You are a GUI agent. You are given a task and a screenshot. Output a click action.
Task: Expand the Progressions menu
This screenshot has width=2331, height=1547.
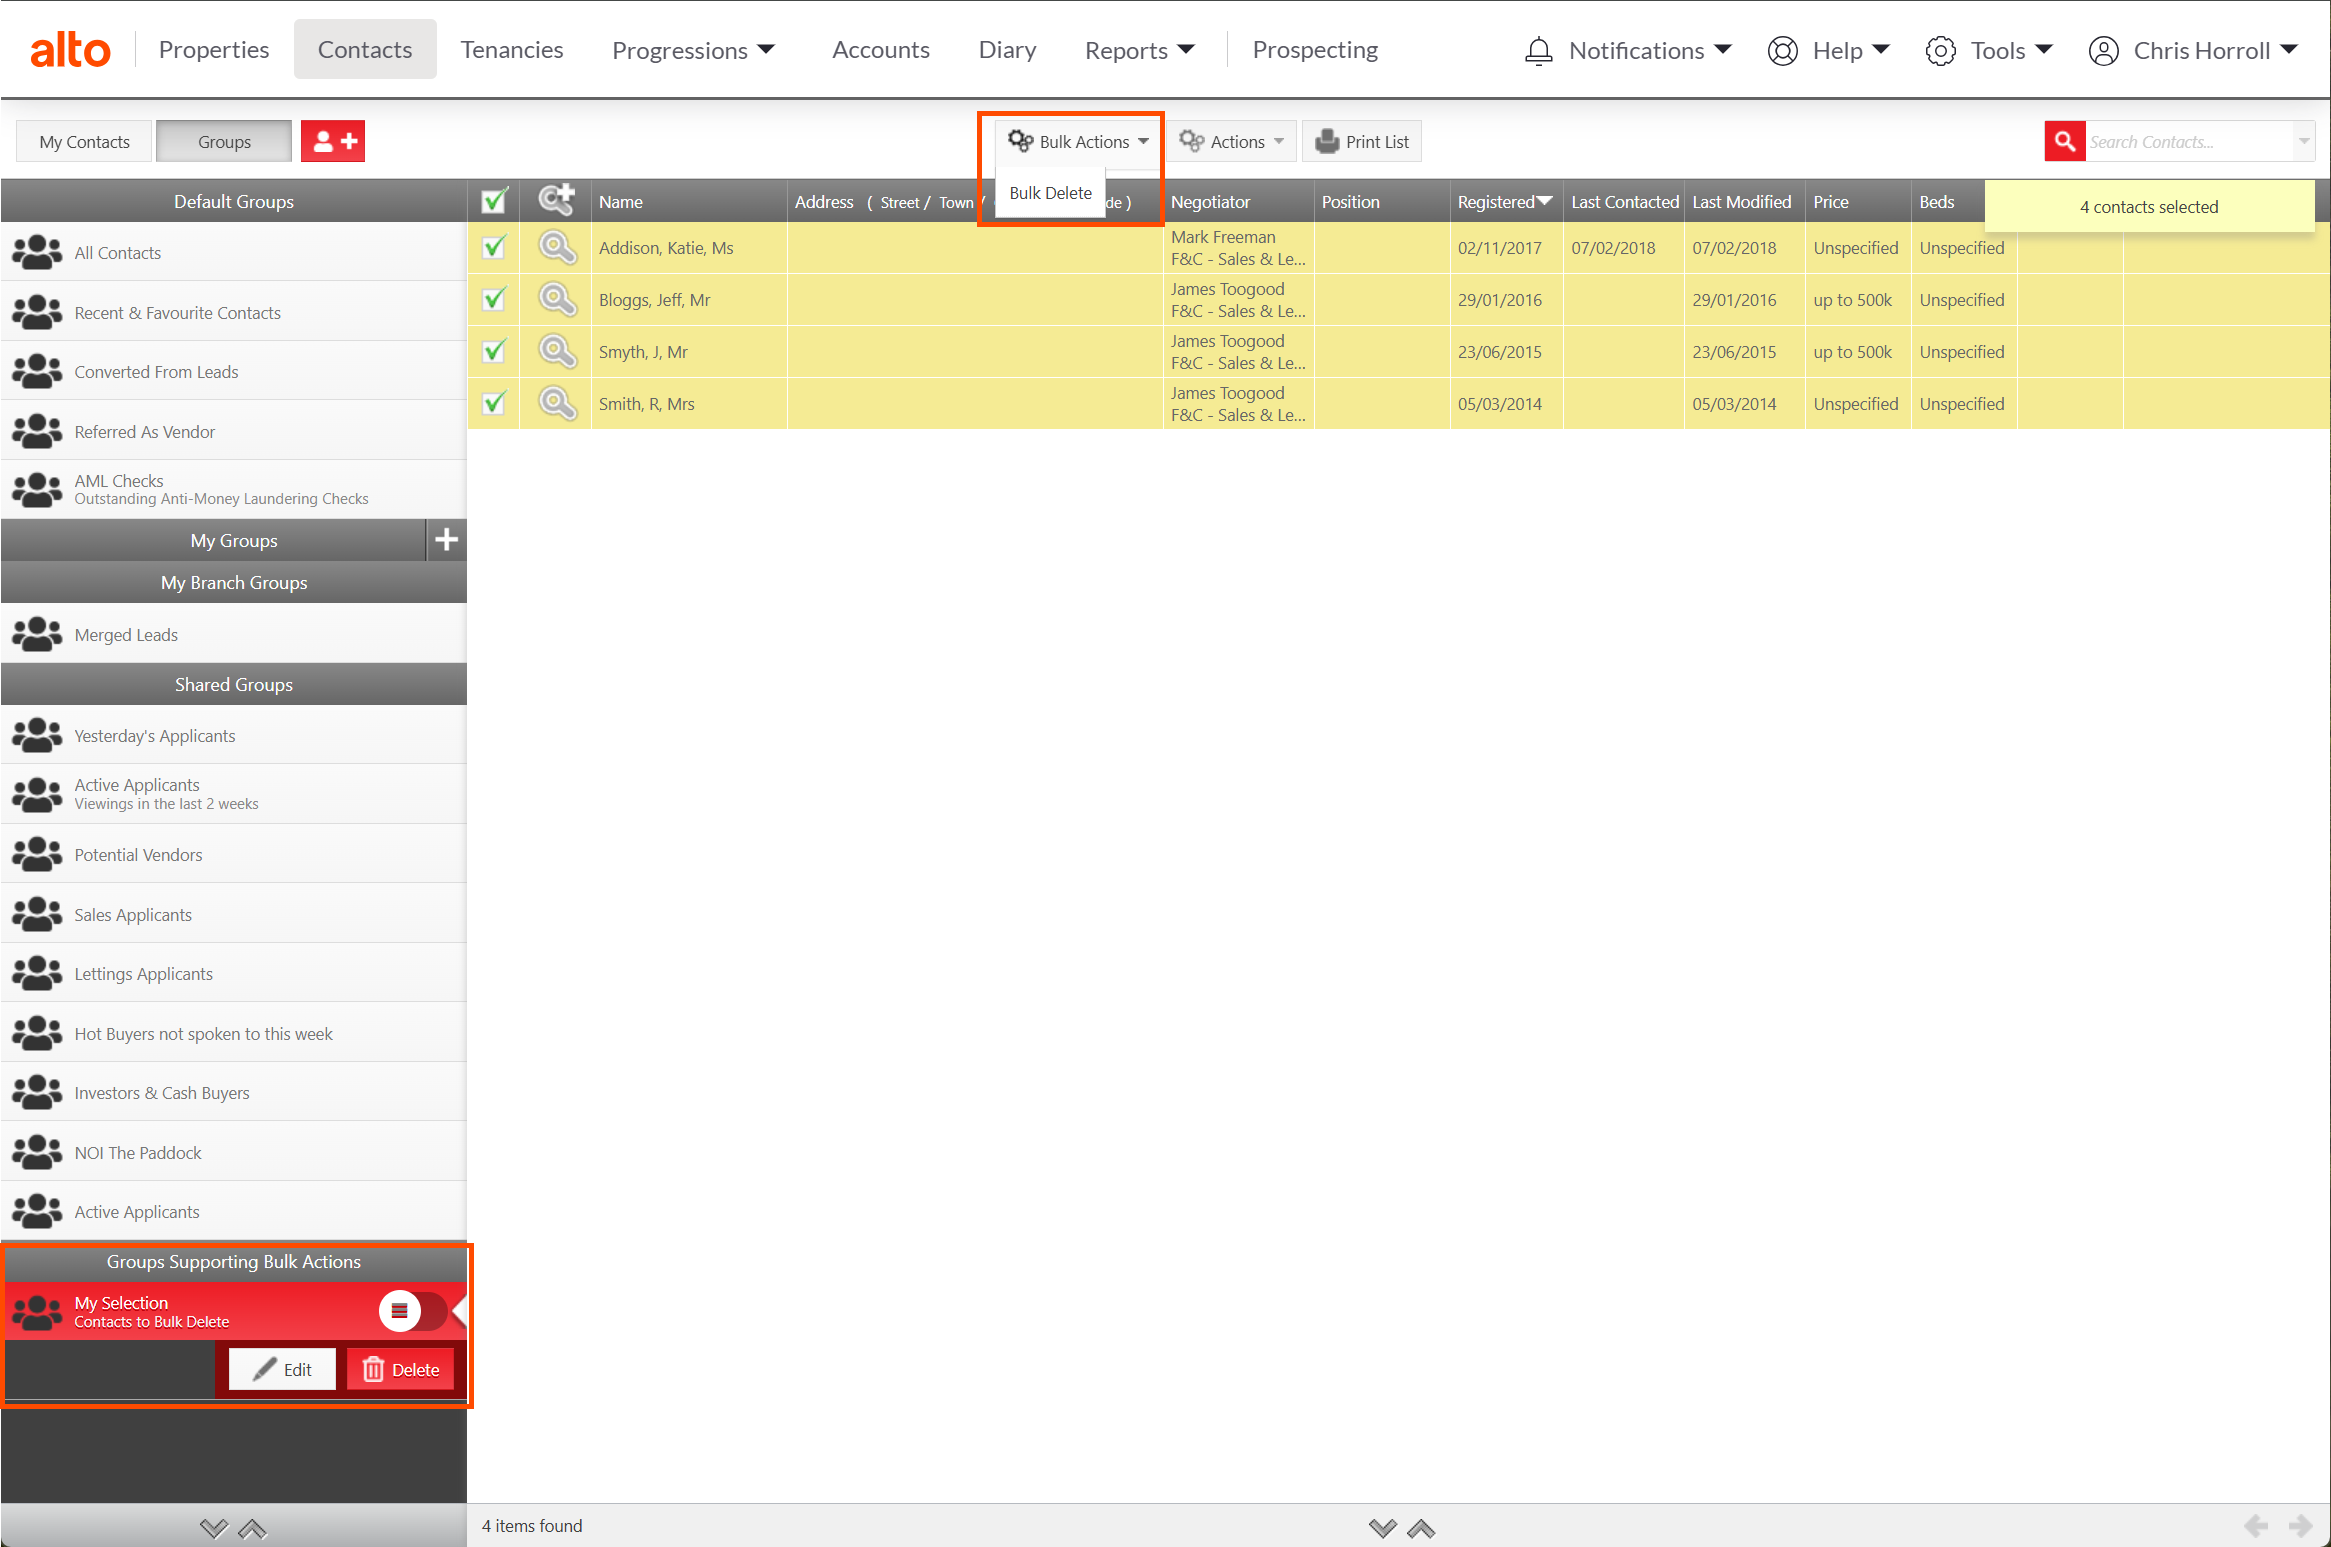693,50
